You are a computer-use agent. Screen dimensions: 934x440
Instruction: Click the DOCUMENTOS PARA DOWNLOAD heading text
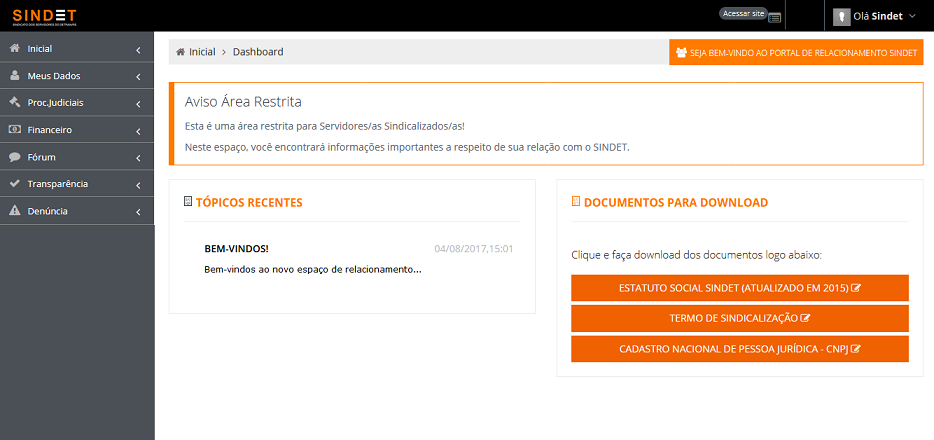point(676,202)
